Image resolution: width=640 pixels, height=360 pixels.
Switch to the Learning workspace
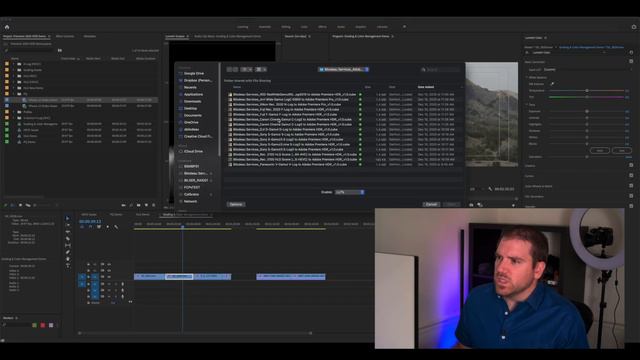click(242, 27)
